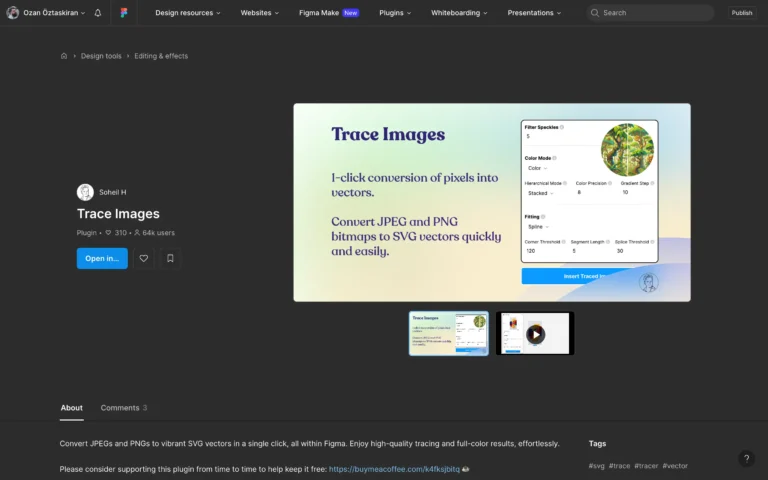Screen dimensions: 768x480
Task: Expand the Presentations menu
Action: point(534,13)
